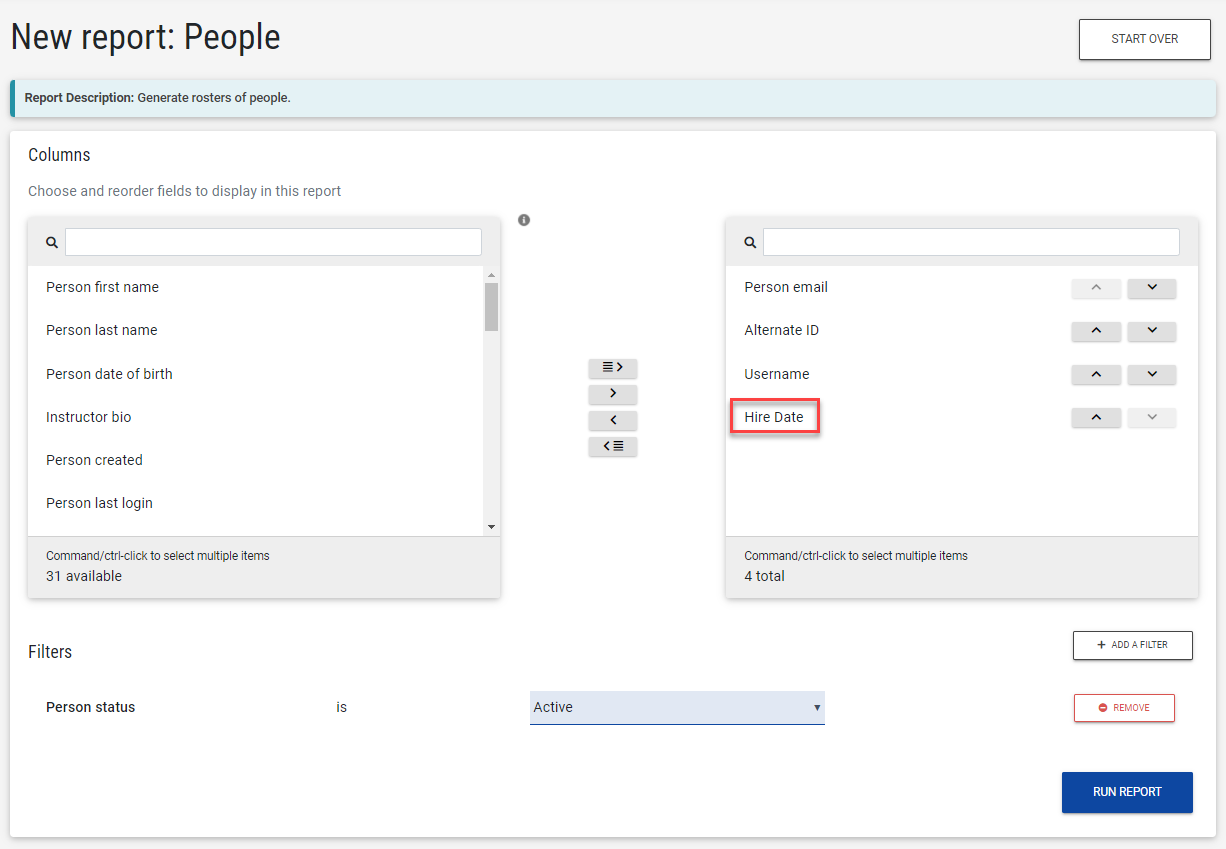The image size is (1226, 849).
Task: Move Alternate ID up in order
Action: [1096, 331]
